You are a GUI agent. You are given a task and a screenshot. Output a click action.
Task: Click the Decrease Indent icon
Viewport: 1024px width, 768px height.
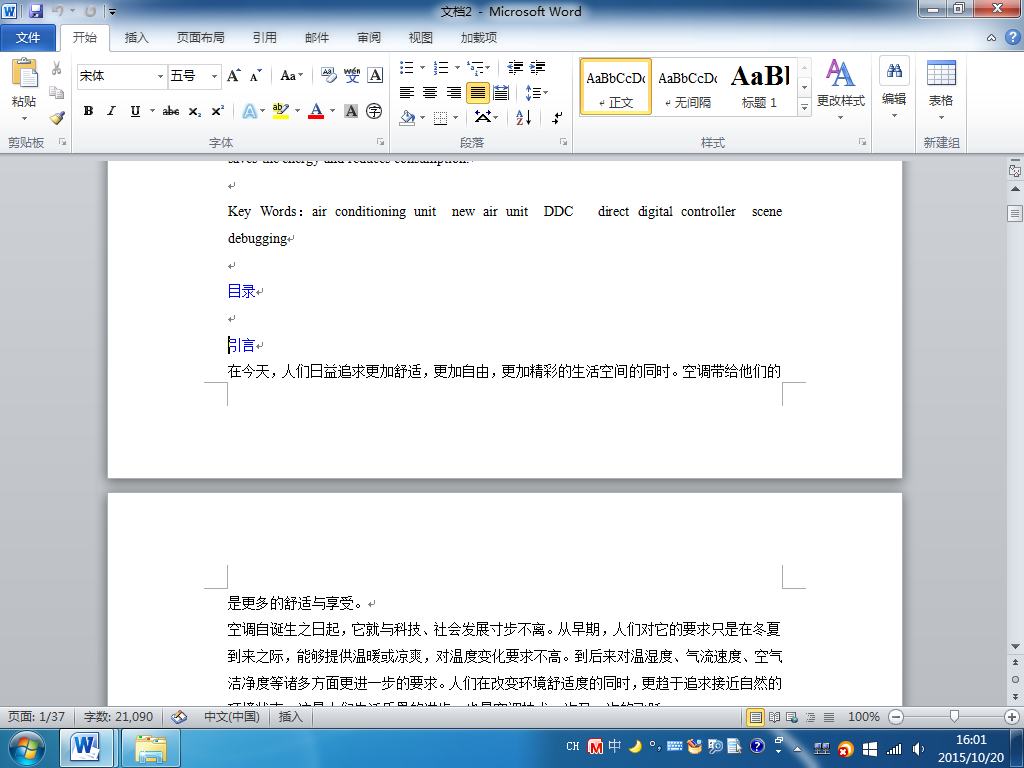pos(515,67)
